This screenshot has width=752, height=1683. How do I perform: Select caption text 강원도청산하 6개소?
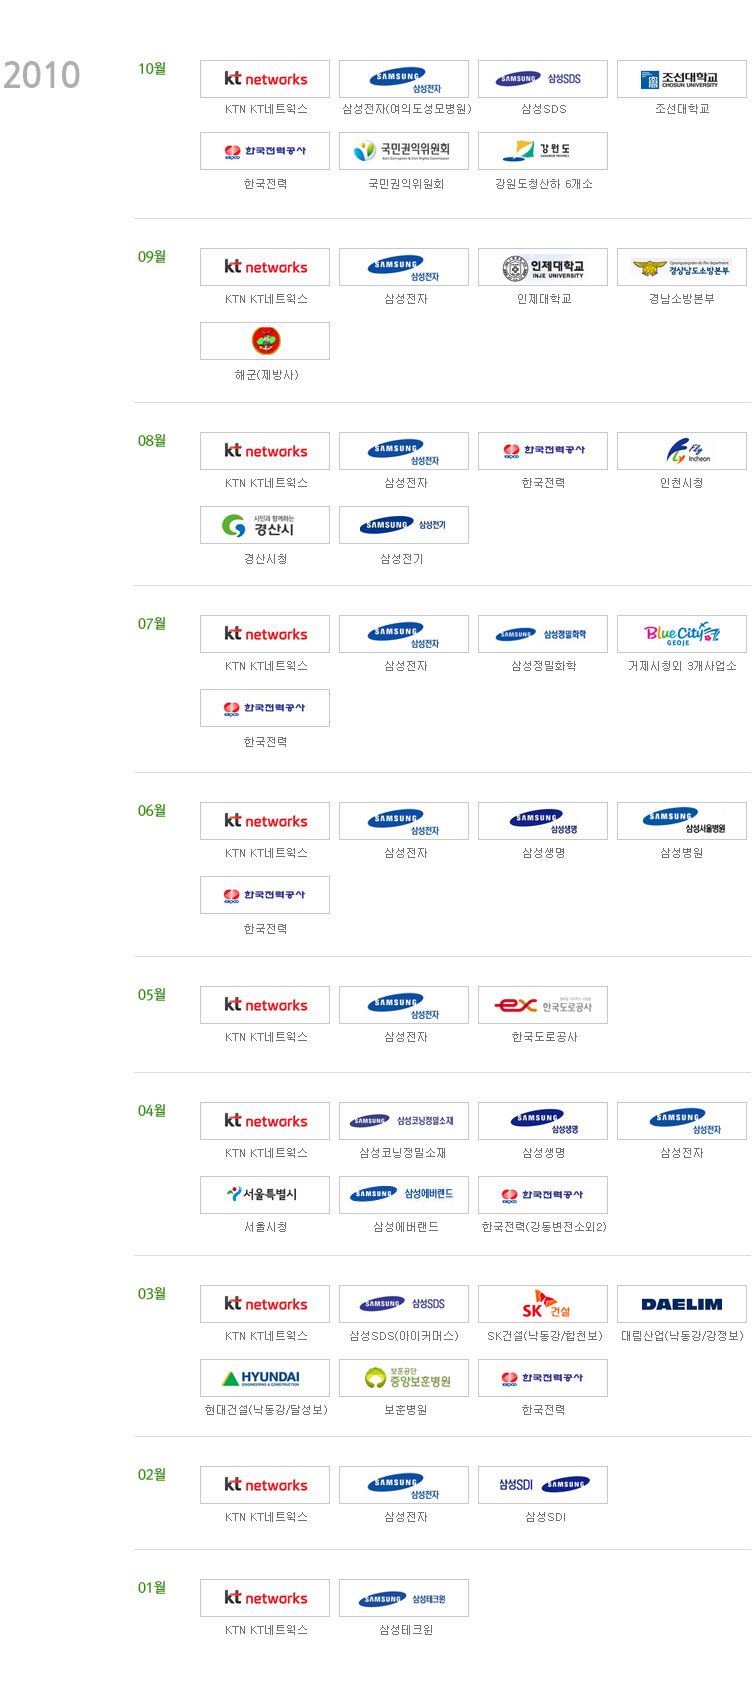[x=544, y=184]
